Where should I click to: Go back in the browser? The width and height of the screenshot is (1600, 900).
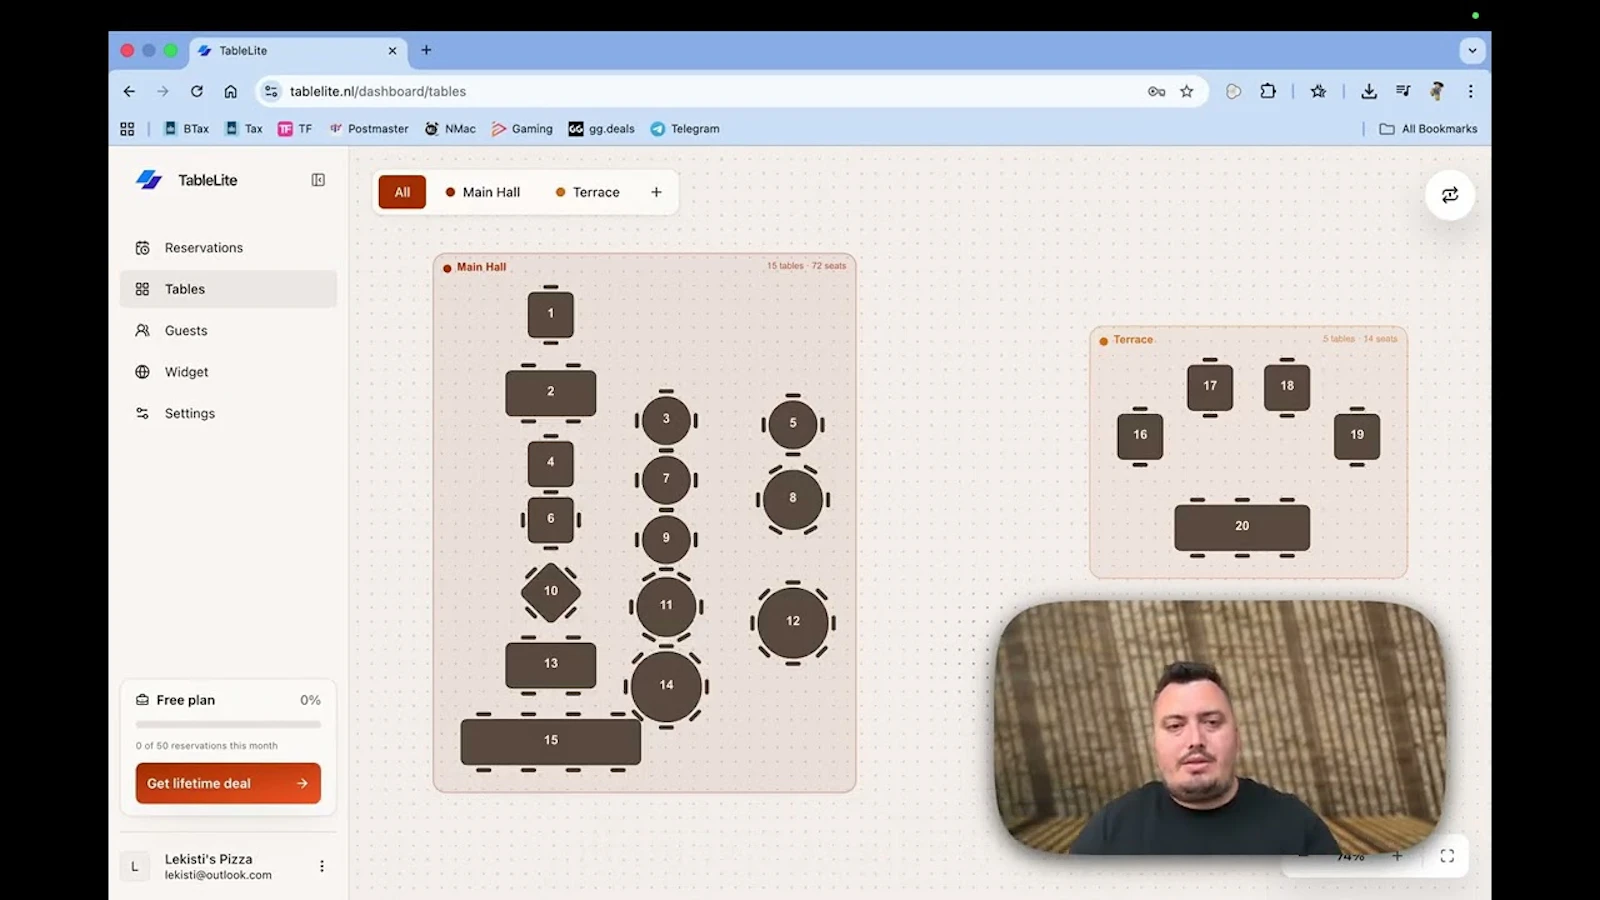pos(129,91)
